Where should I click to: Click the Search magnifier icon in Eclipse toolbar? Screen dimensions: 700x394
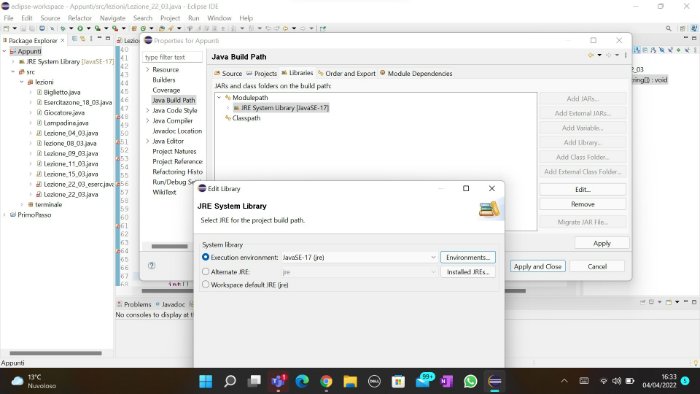coord(668,28)
